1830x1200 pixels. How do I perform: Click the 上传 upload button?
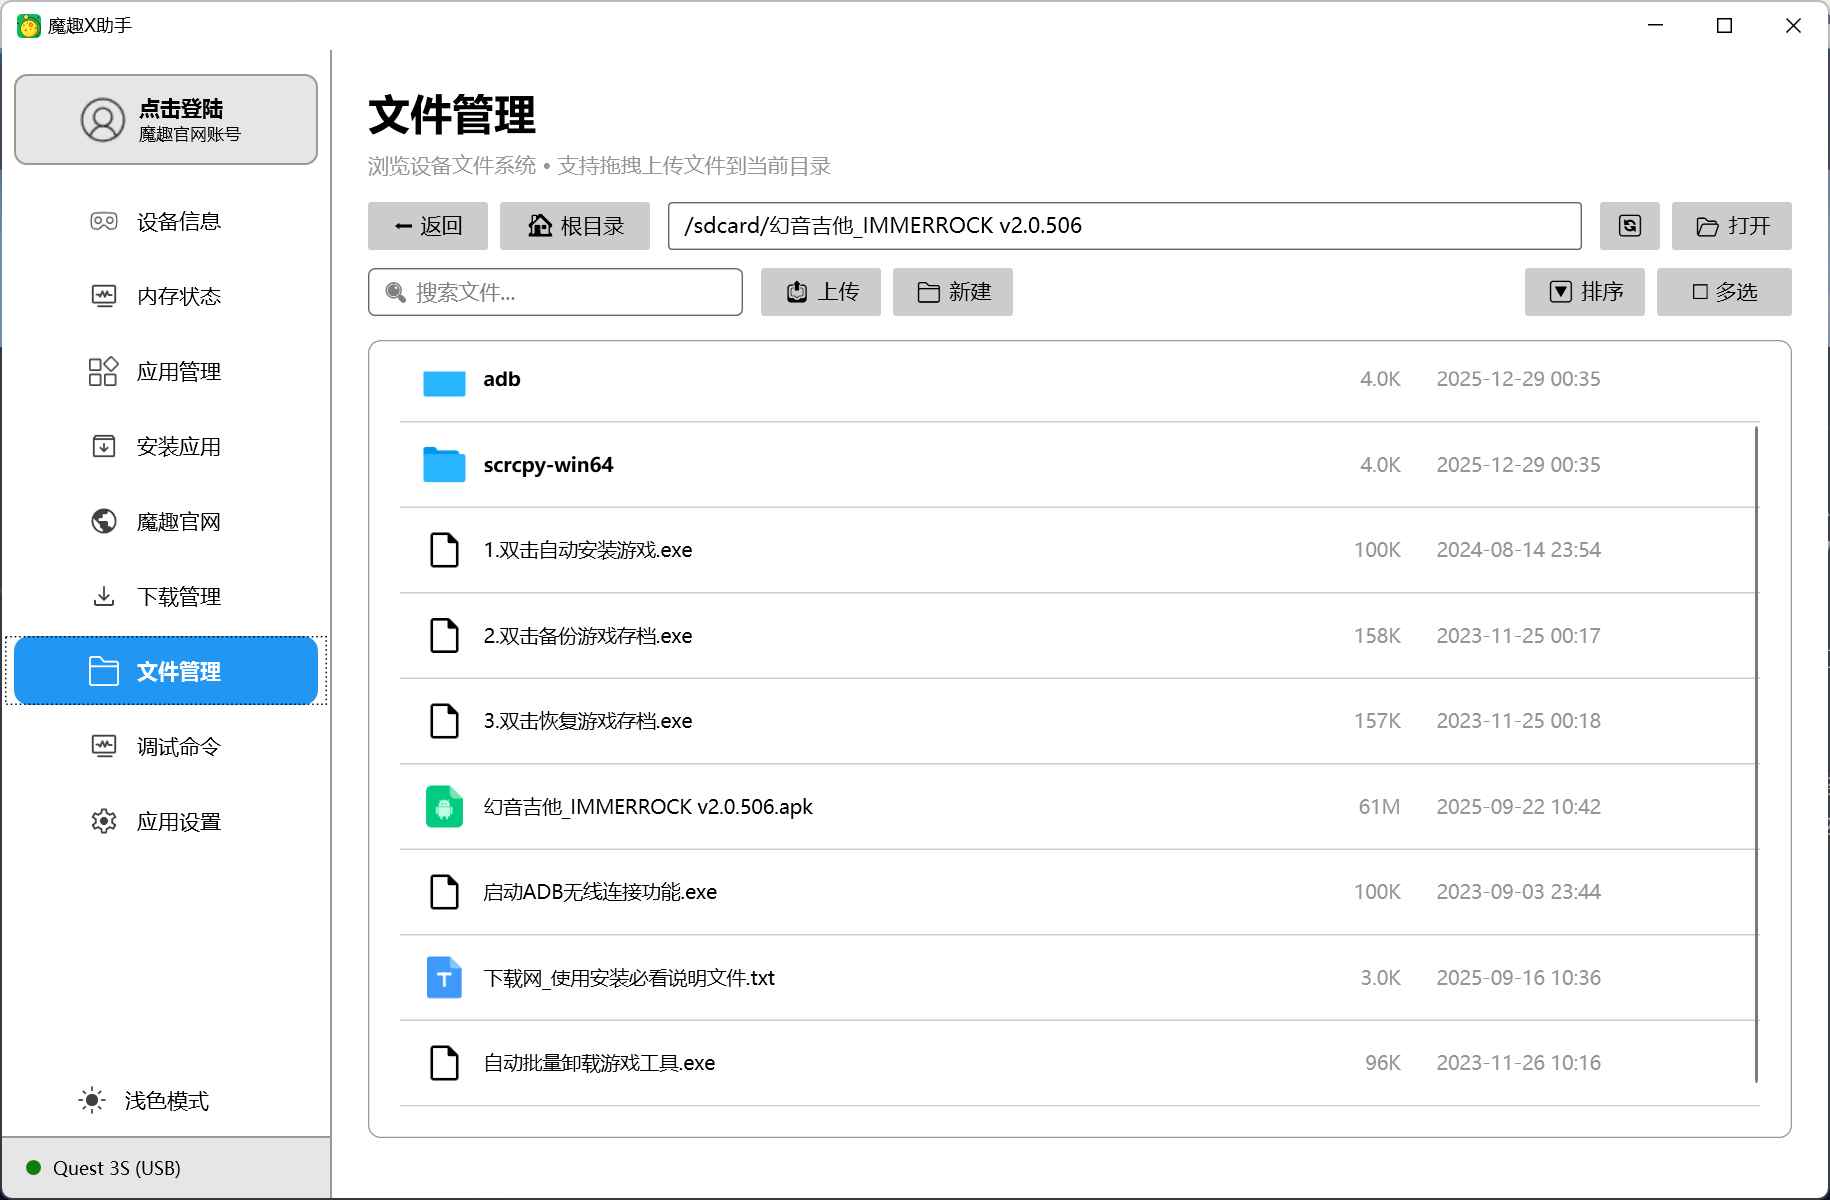(820, 292)
